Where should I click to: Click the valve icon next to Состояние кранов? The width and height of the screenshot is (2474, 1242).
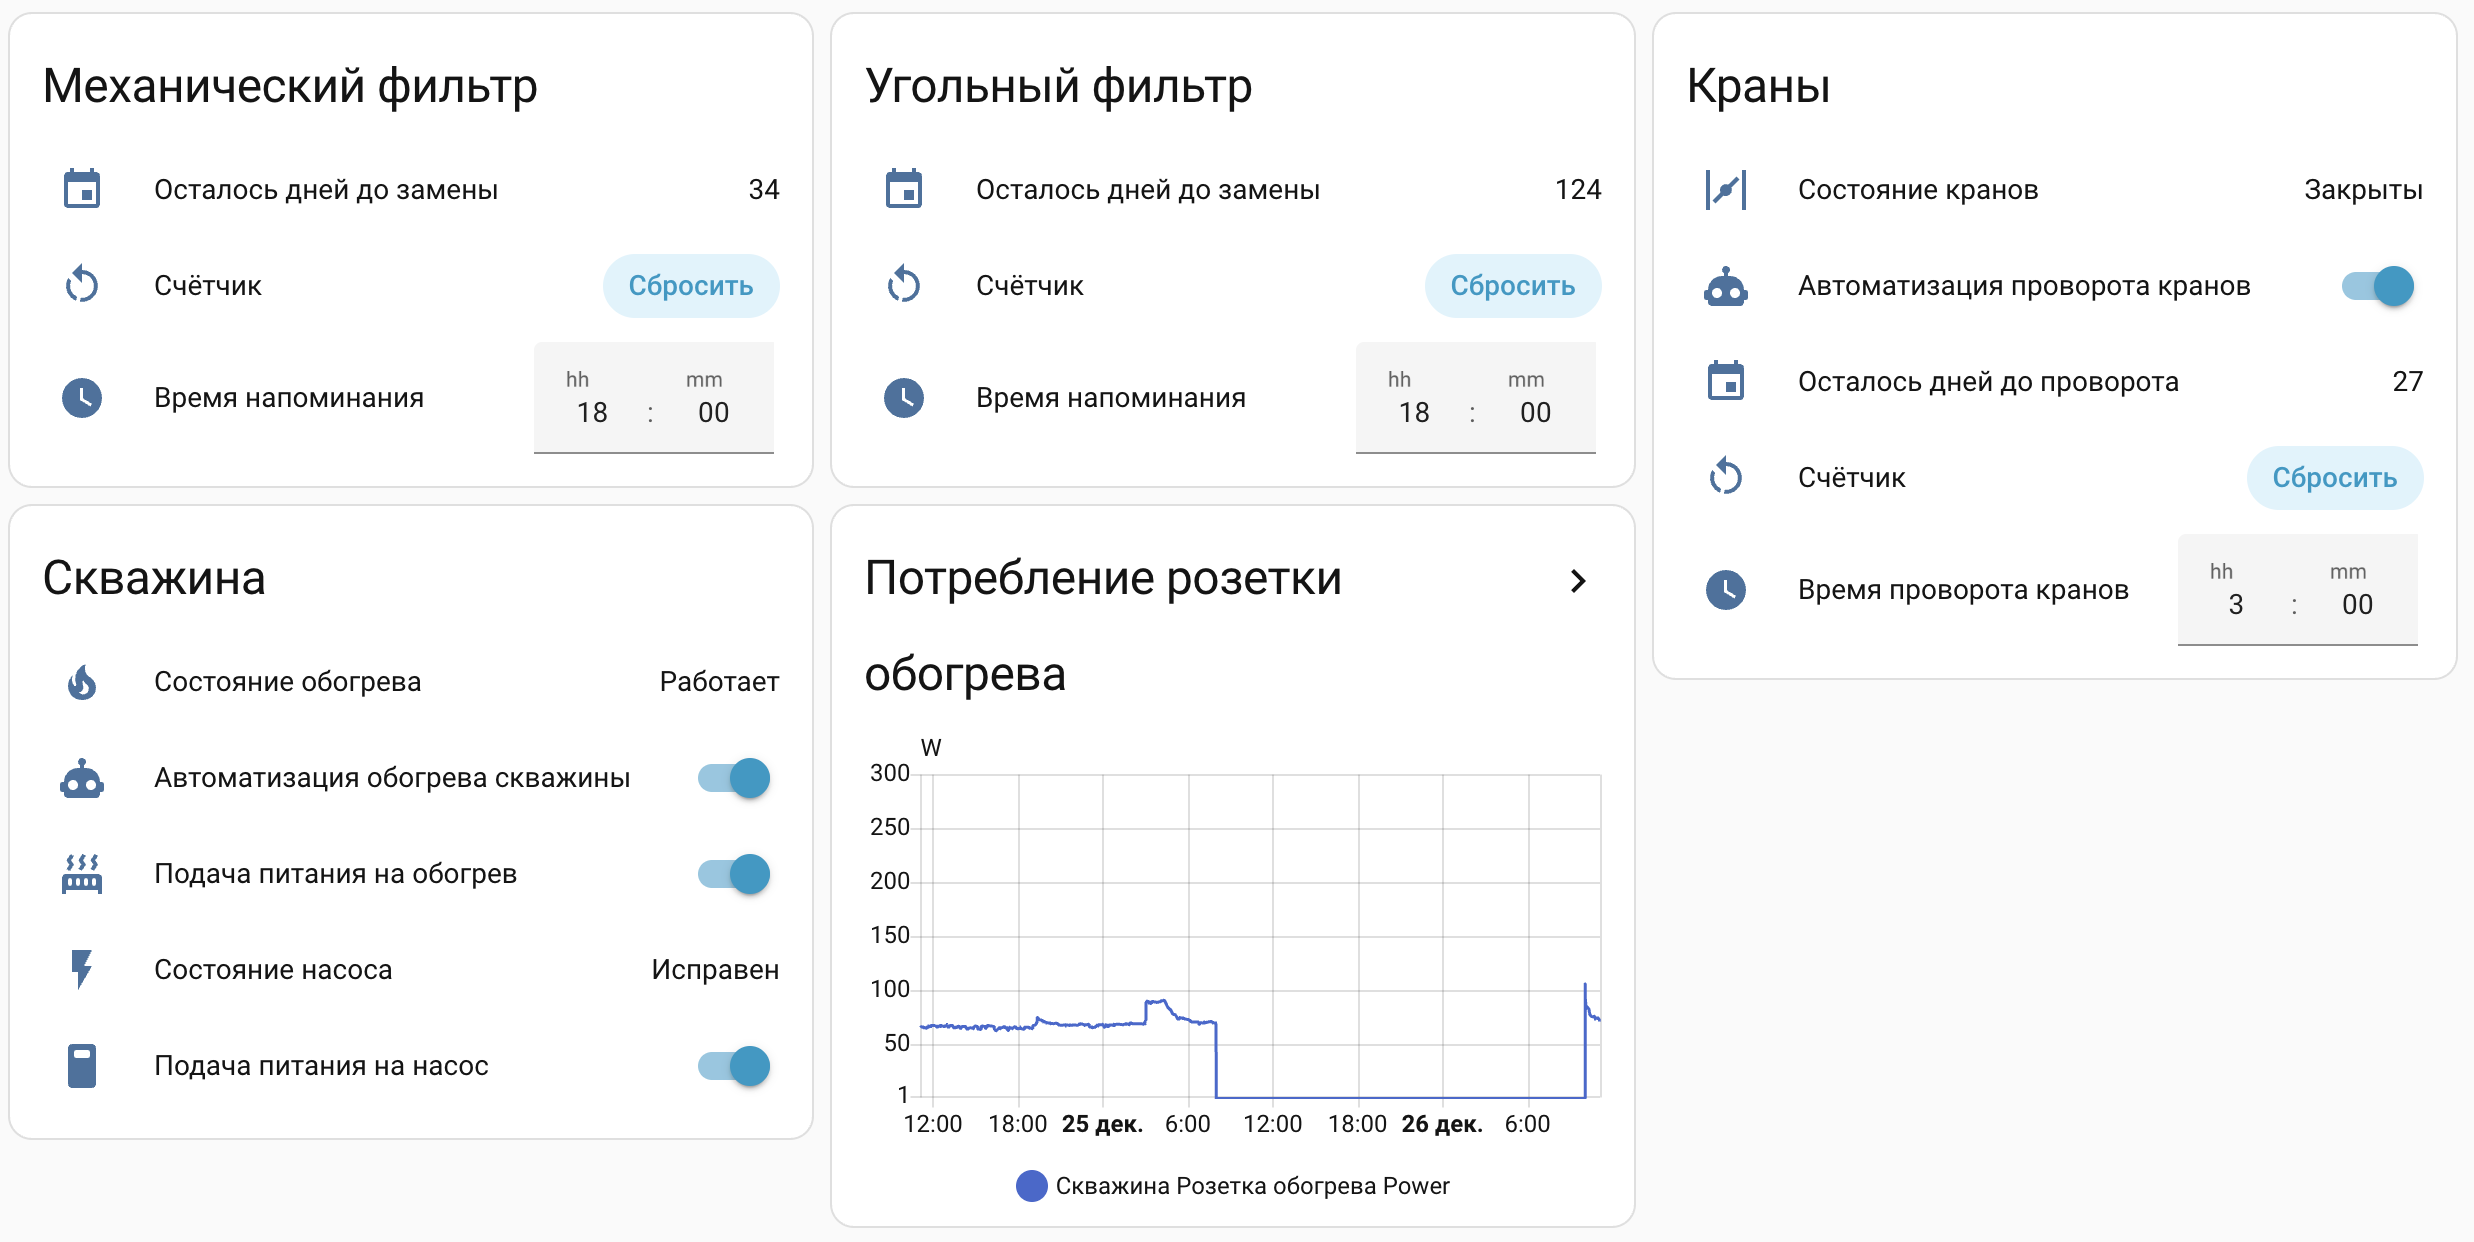pyautogui.click(x=1725, y=188)
